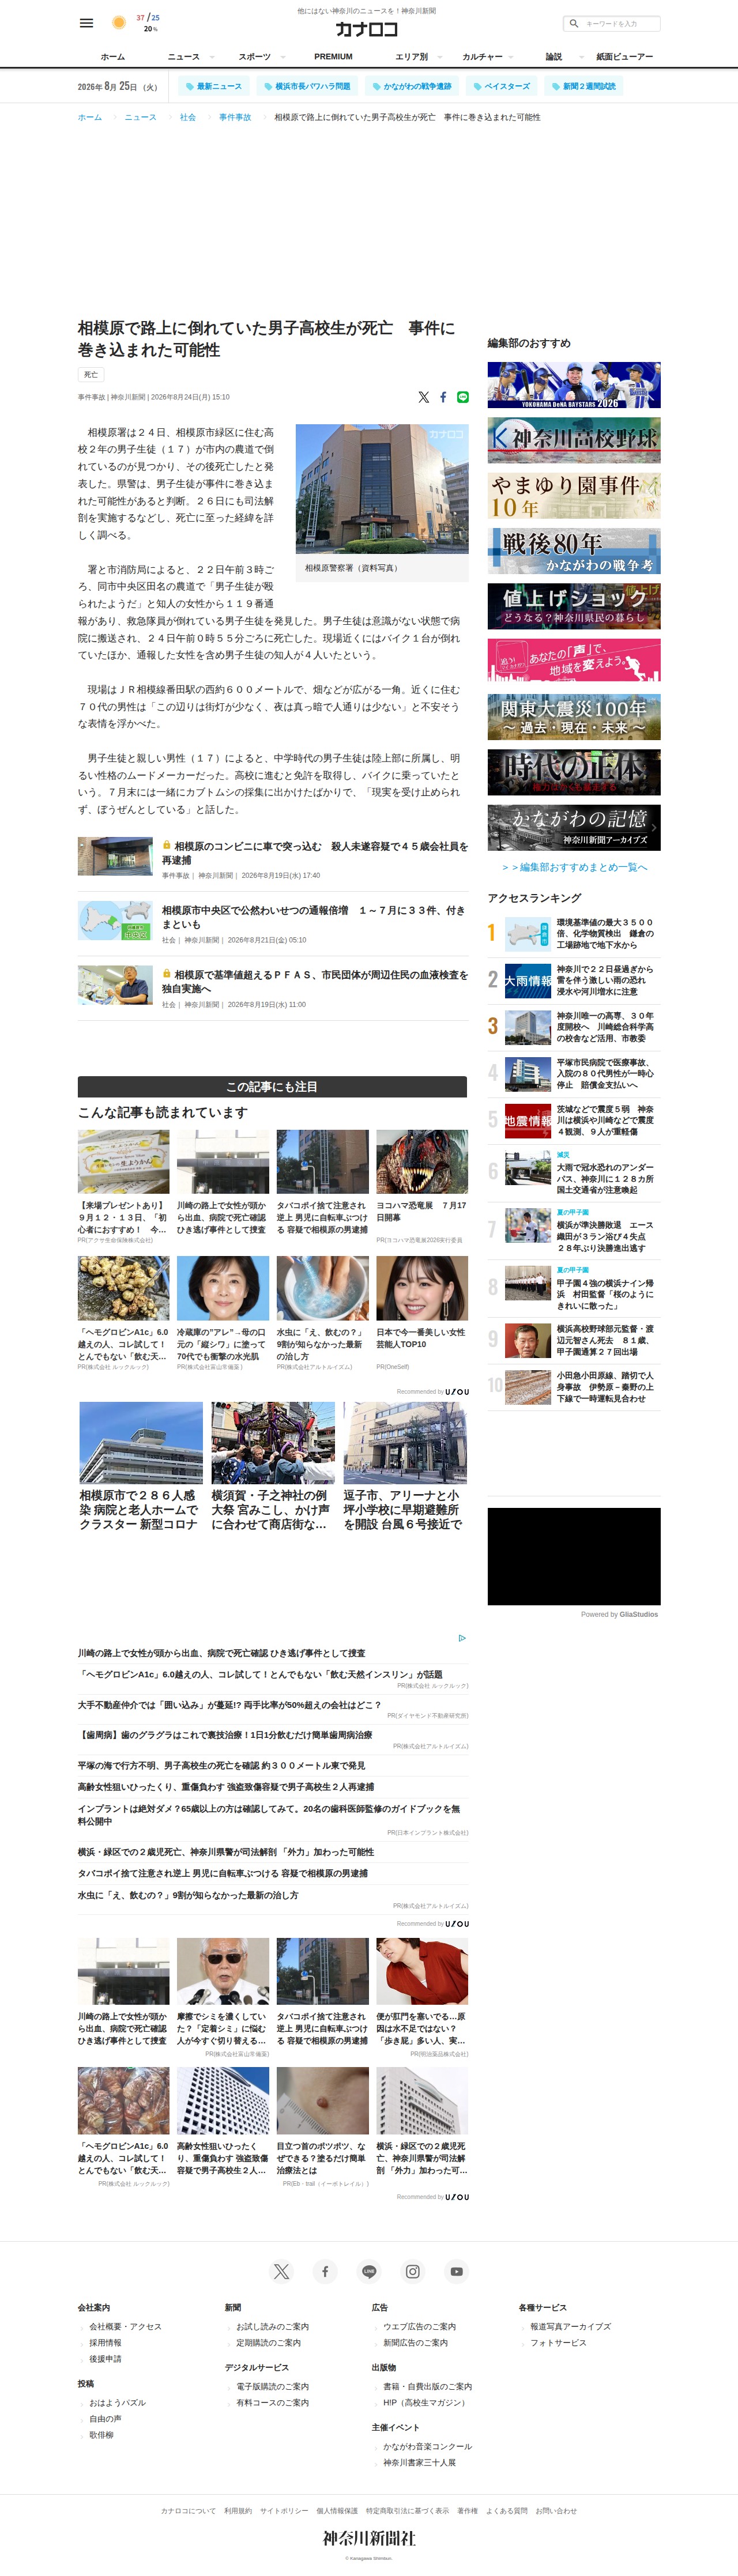This screenshot has height=2576, width=738.
Task: Click the 神奈川新聞社 footer logo
Action: point(369,2538)
